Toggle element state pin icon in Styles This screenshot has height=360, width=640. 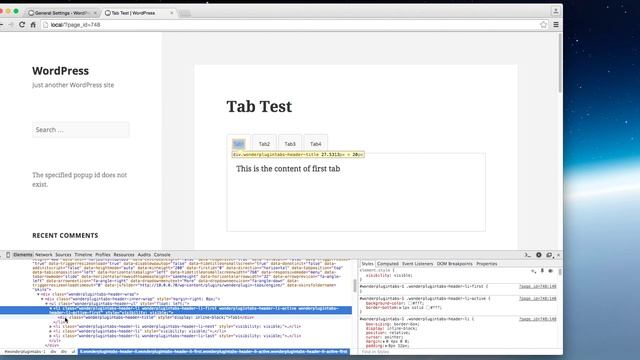[542, 271]
